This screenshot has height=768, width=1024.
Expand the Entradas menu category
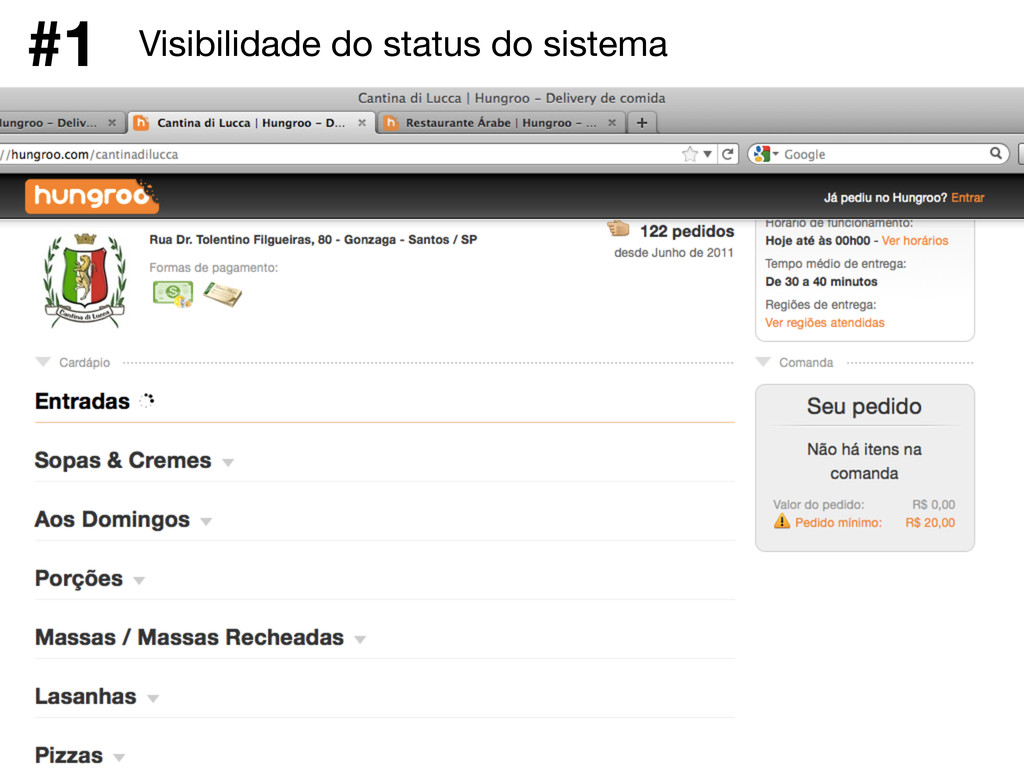[82, 401]
